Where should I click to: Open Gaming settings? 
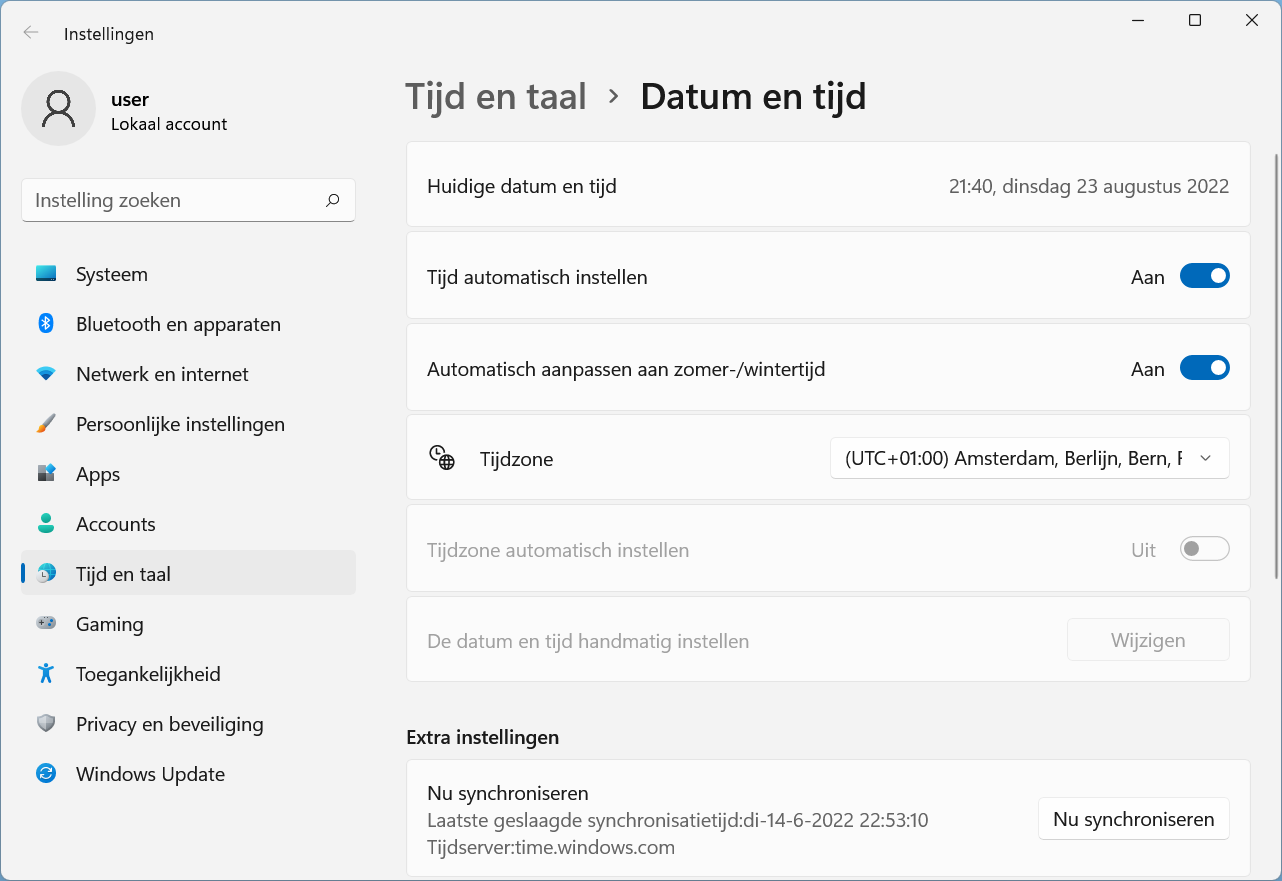(46, 624)
